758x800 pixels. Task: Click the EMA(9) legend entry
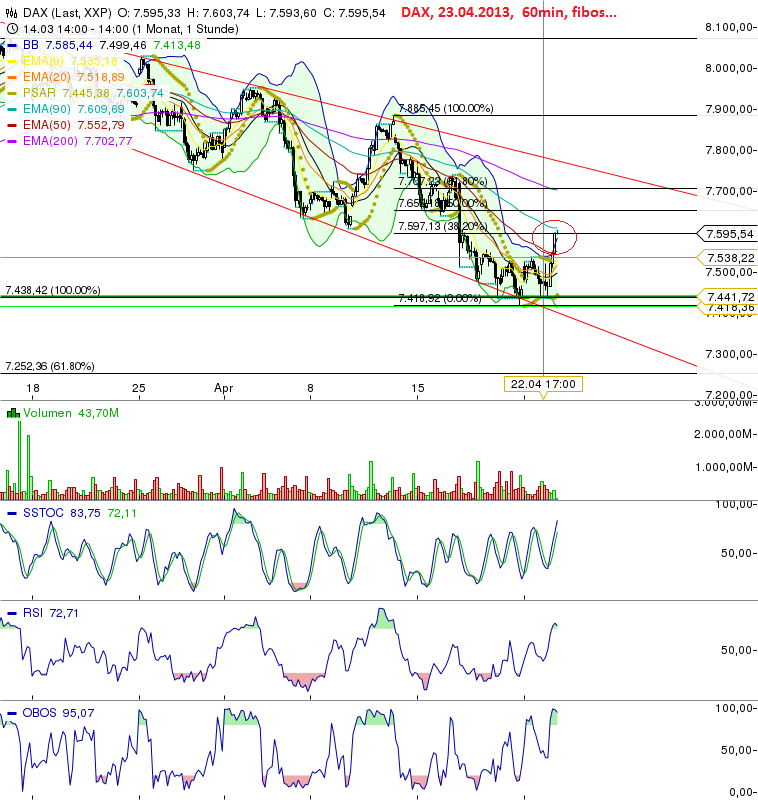tap(70, 61)
